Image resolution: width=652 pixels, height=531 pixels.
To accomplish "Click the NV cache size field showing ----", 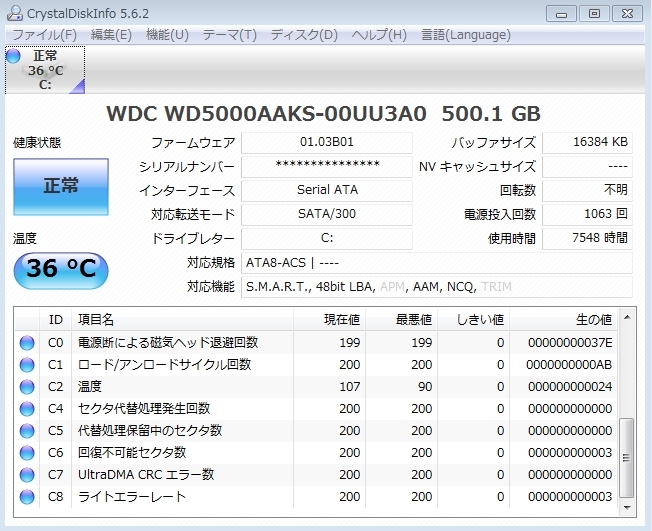I will coord(587,166).
